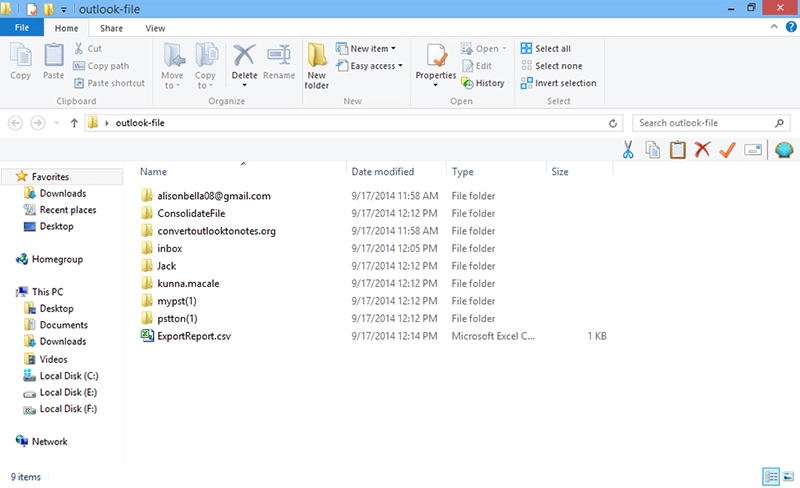Create a New folder from the ribbon

(316, 66)
